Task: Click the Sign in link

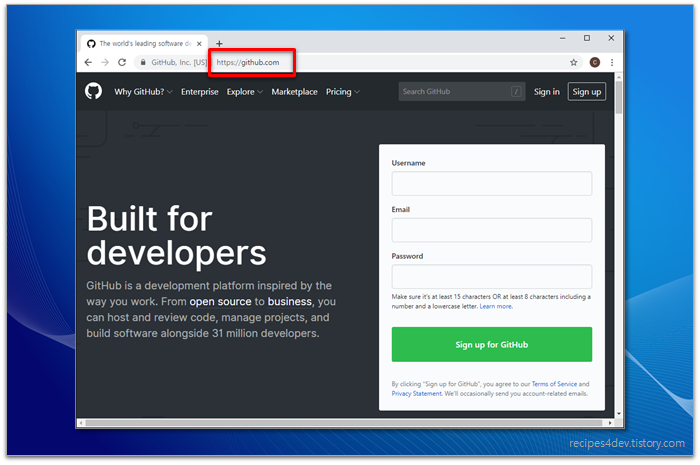Action: [546, 92]
